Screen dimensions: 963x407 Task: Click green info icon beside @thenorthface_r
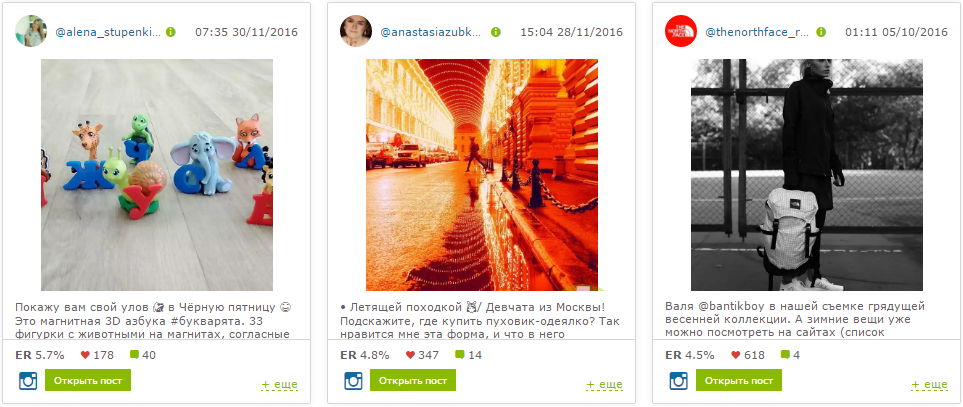(821, 32)
